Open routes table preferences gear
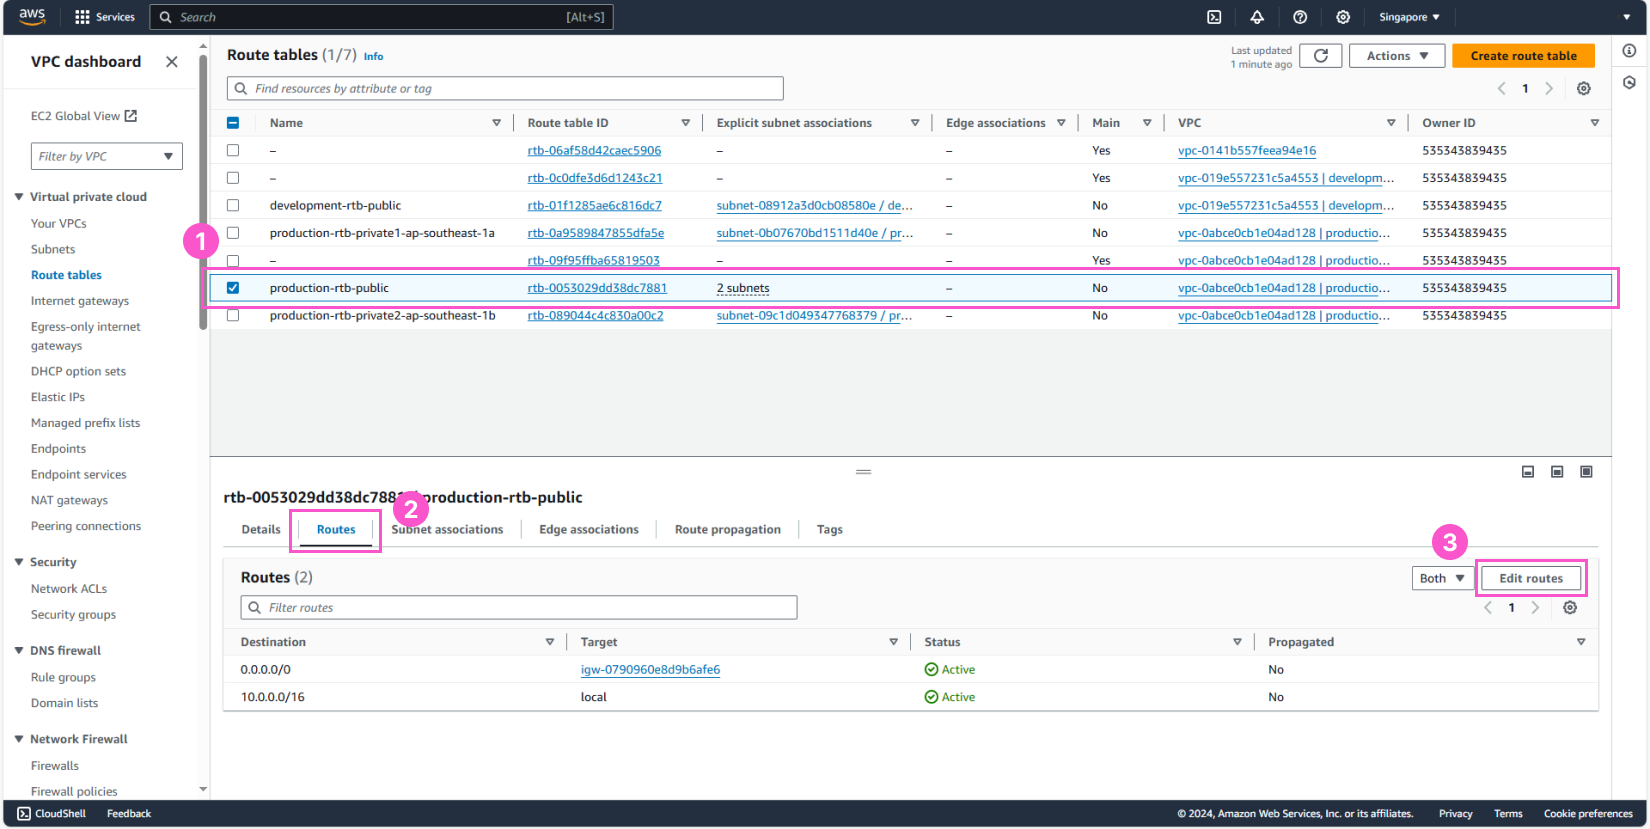 (x=1570, y=608)
